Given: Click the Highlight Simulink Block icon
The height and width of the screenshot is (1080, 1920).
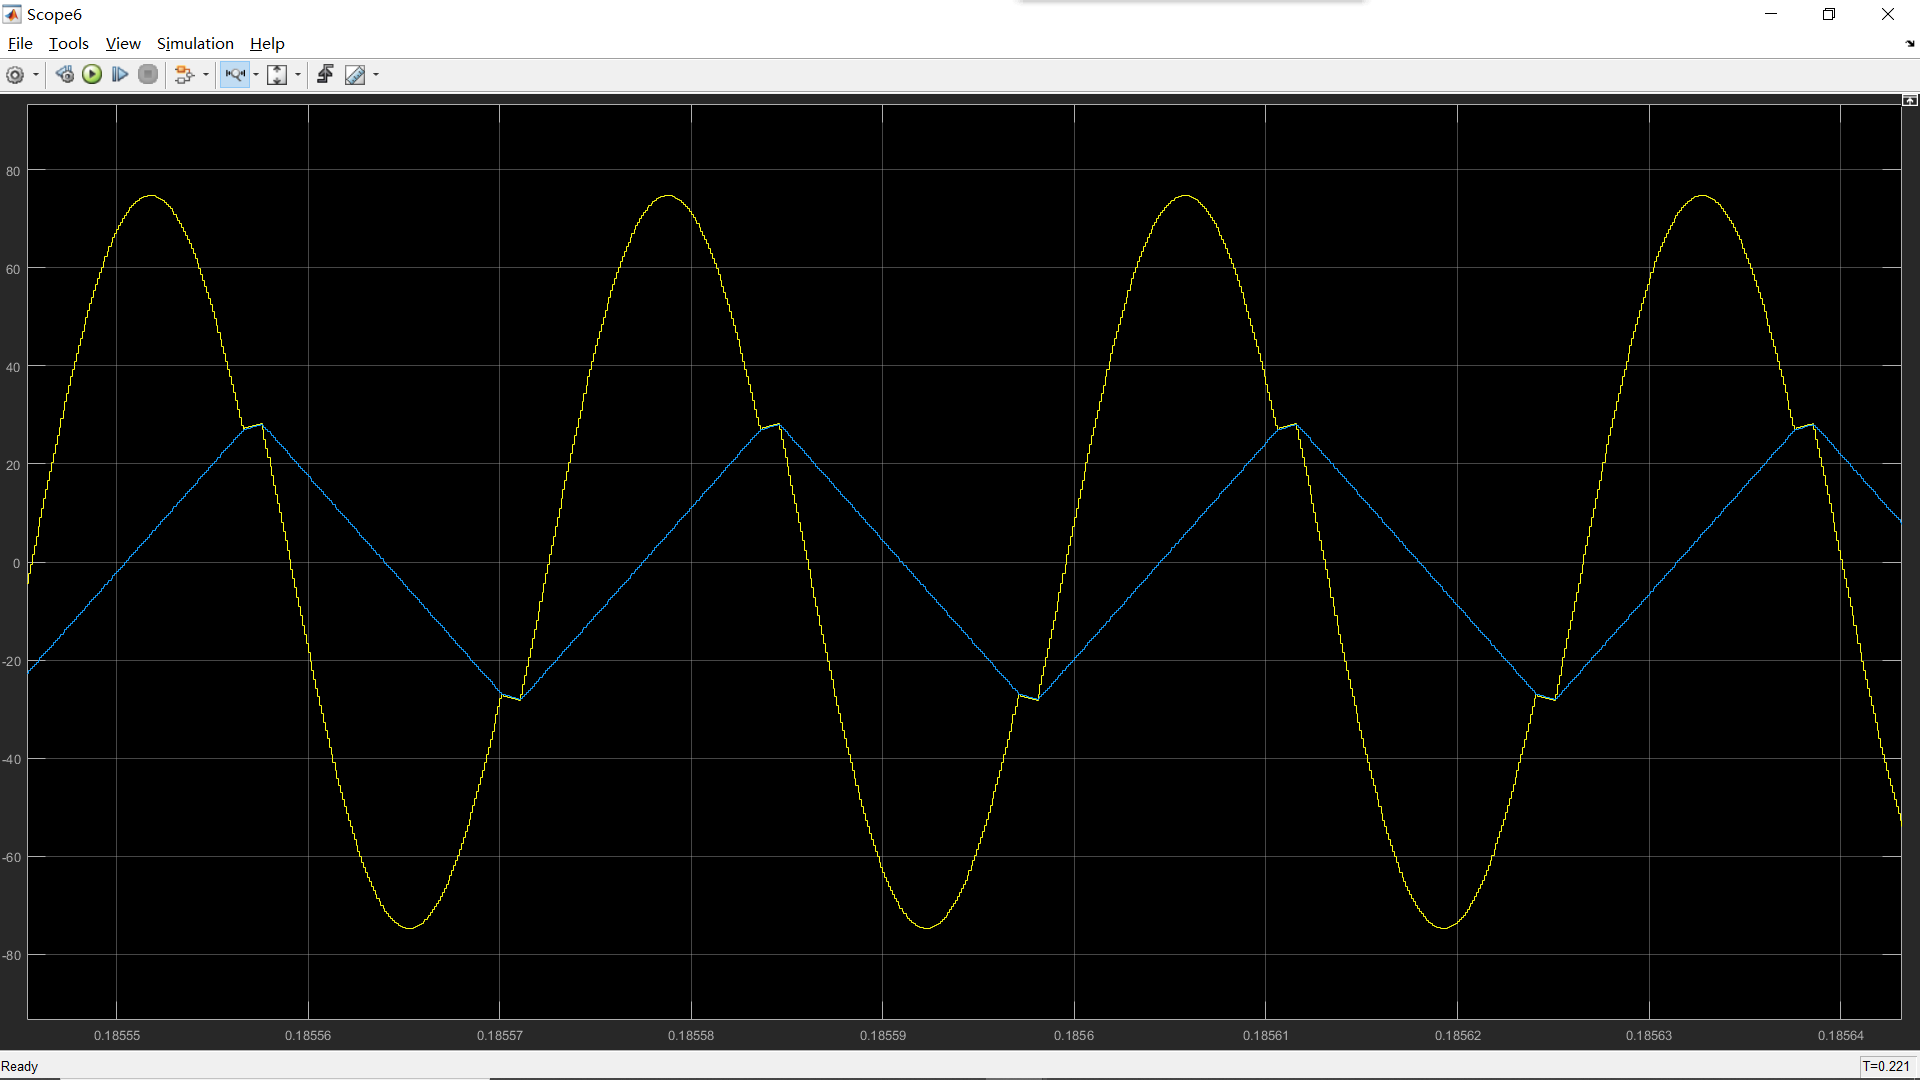Looking at the screenshot, I should point(184,75).
